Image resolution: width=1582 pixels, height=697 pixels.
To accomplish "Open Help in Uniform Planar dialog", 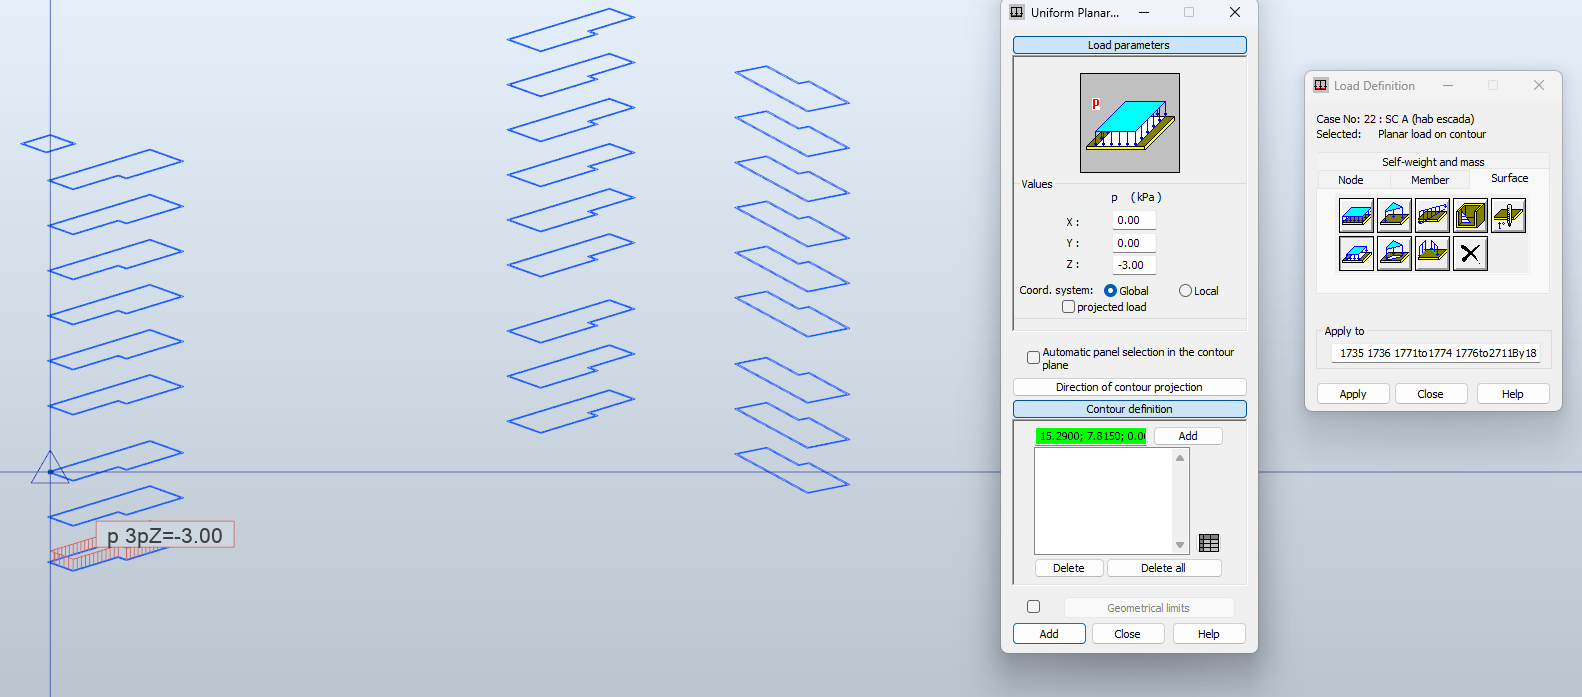I will click(1209, 634).
